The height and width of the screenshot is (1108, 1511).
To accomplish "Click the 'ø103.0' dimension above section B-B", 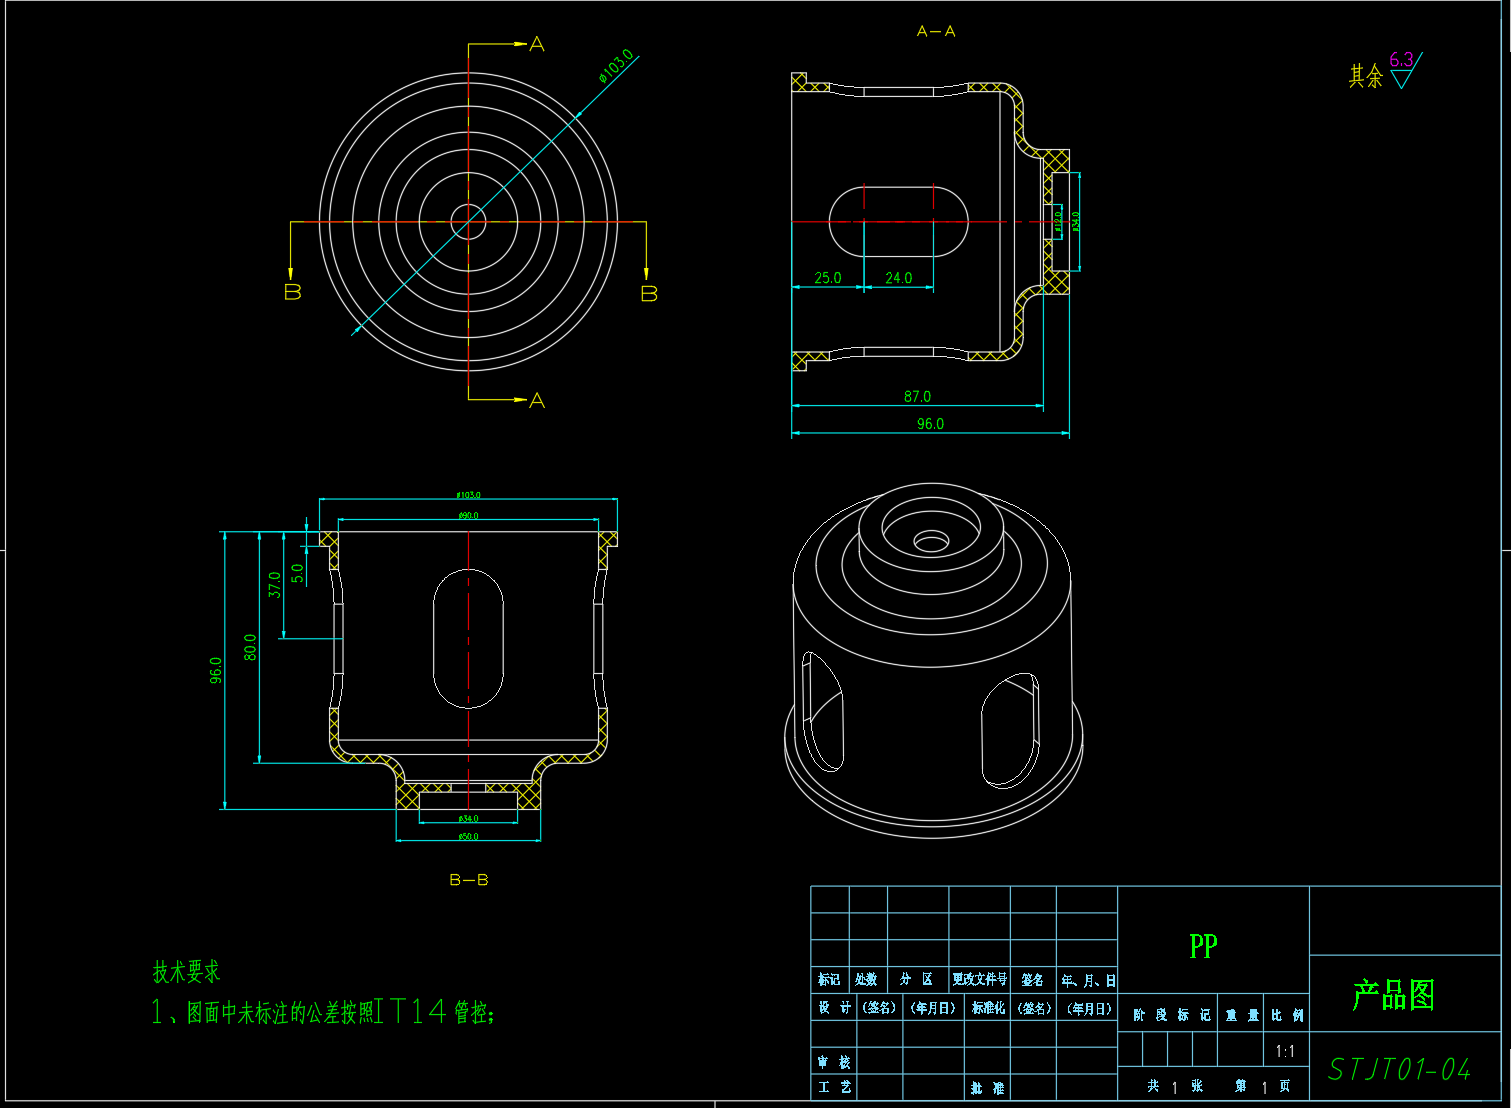I will click(x=468, y=495).
